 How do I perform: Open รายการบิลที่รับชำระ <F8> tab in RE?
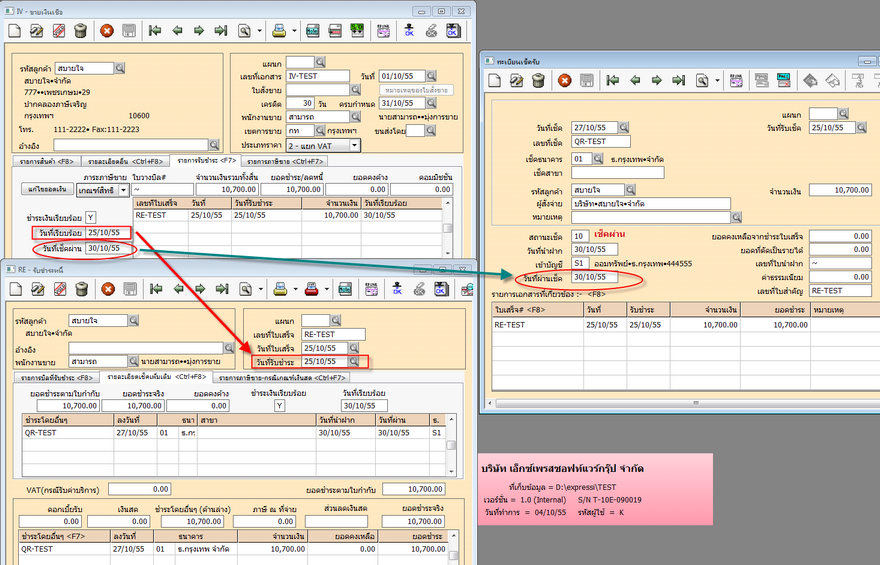coord(57,378)
